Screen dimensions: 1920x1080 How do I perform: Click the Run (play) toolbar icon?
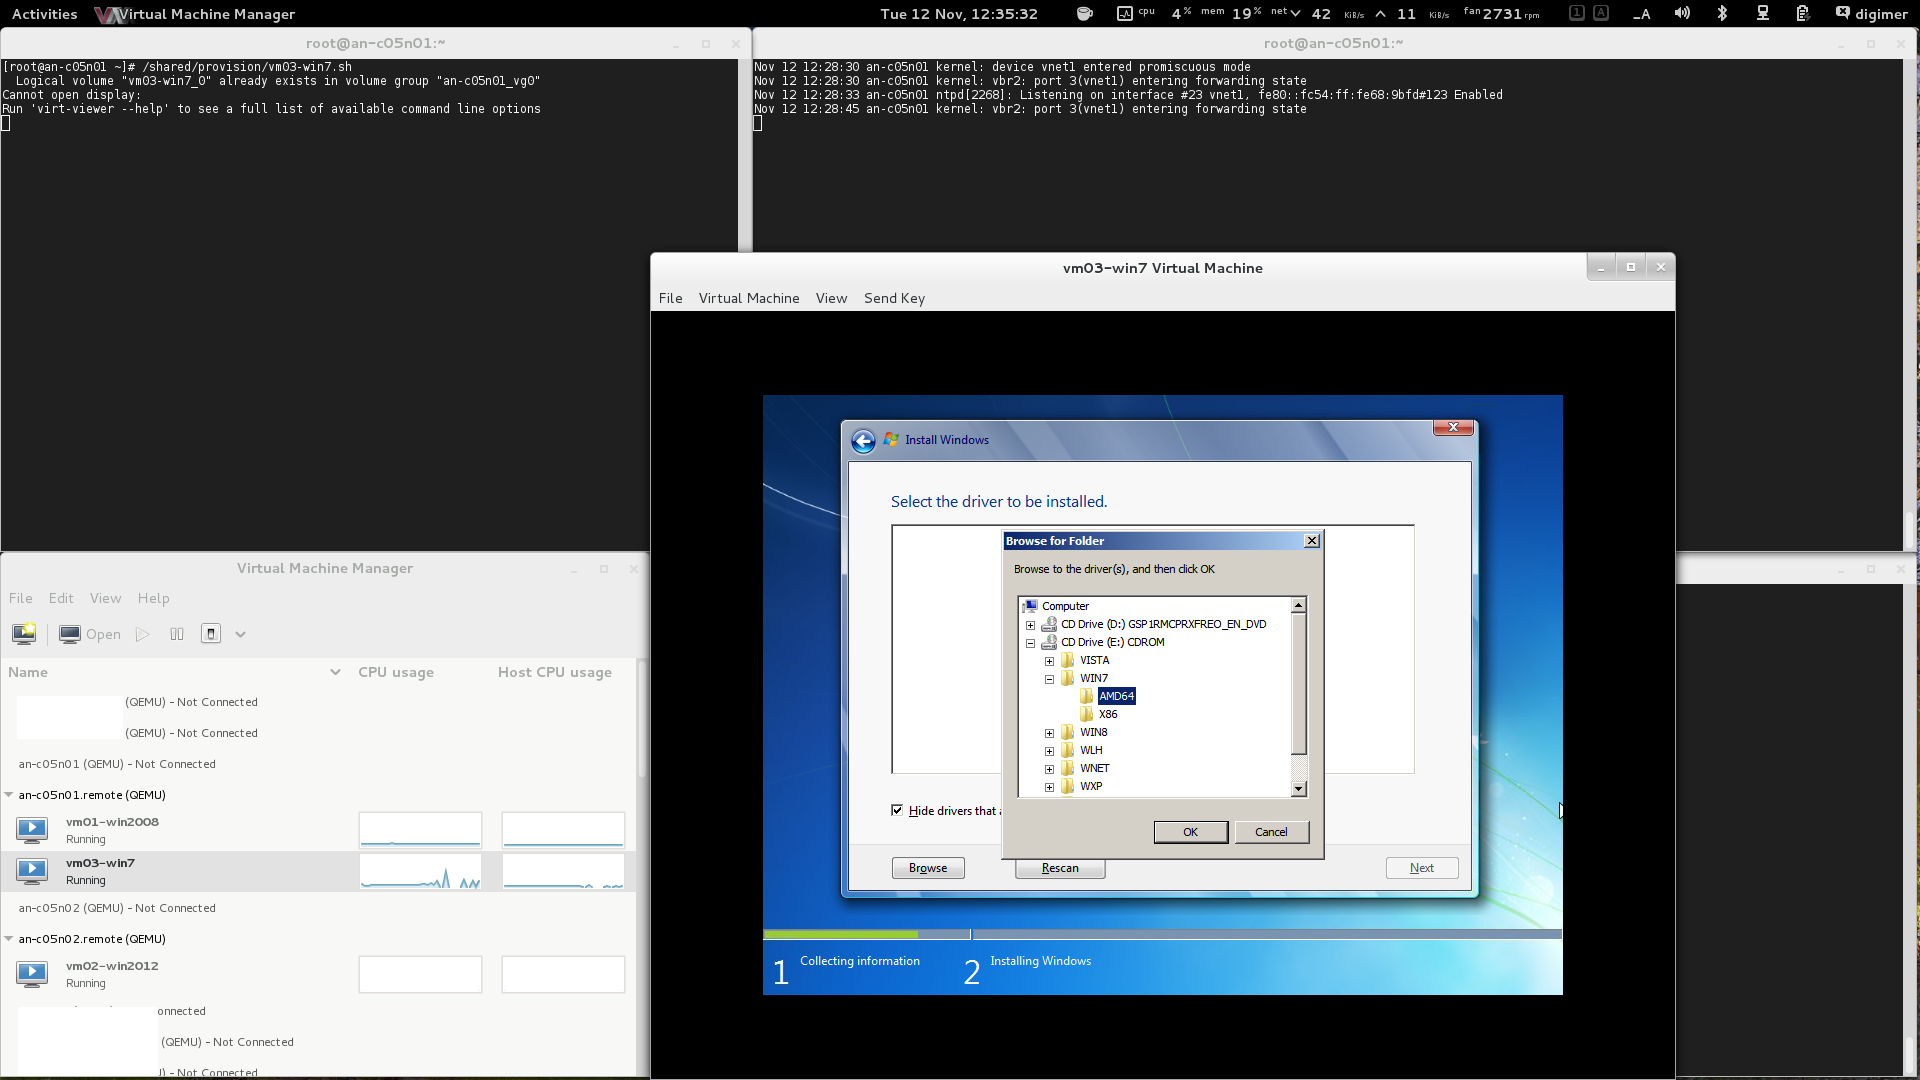(x=143, y=634)
